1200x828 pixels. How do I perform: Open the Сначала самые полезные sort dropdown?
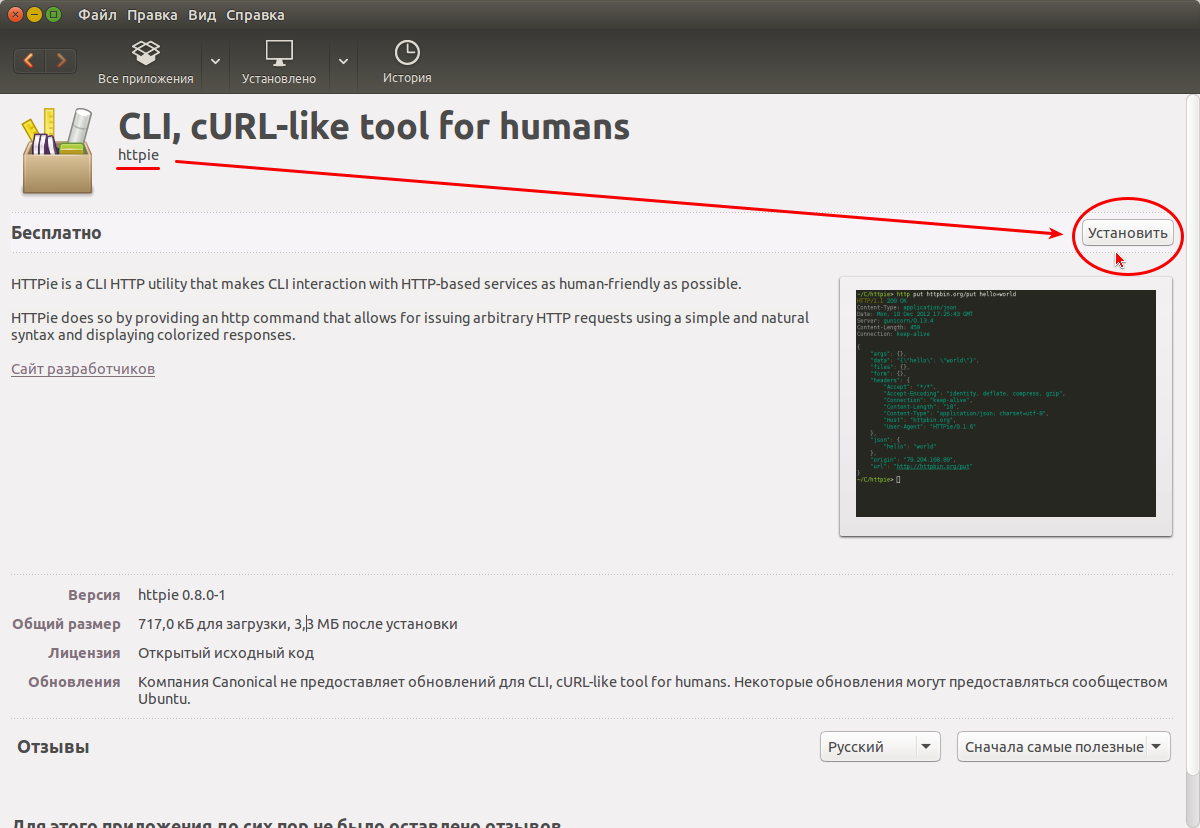point(1064,747)
